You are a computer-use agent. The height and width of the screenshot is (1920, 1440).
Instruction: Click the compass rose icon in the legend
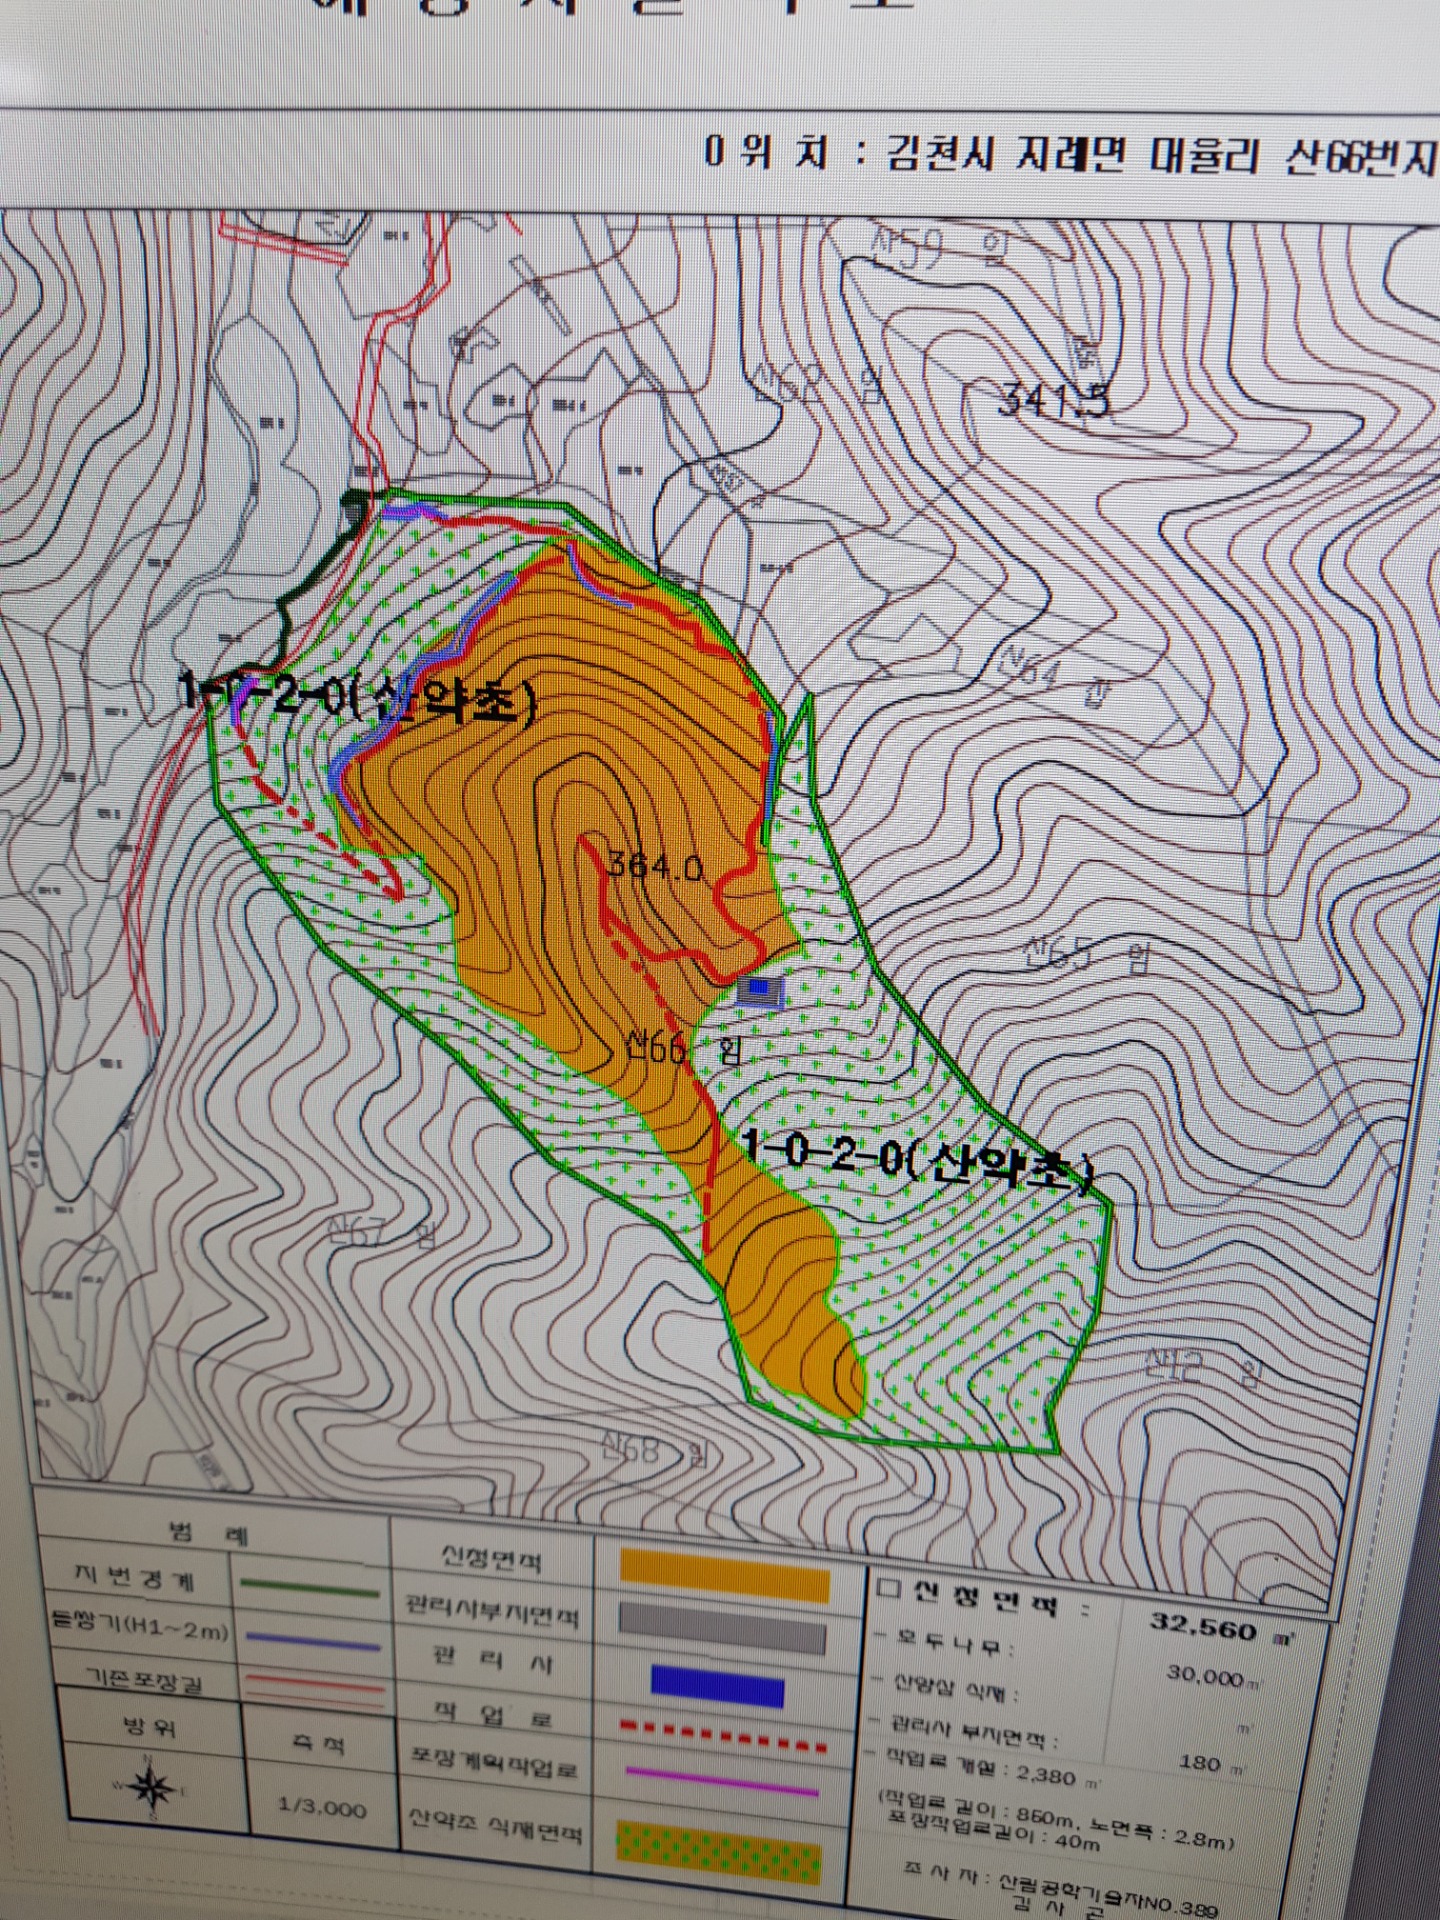[x=150, y=1788]
